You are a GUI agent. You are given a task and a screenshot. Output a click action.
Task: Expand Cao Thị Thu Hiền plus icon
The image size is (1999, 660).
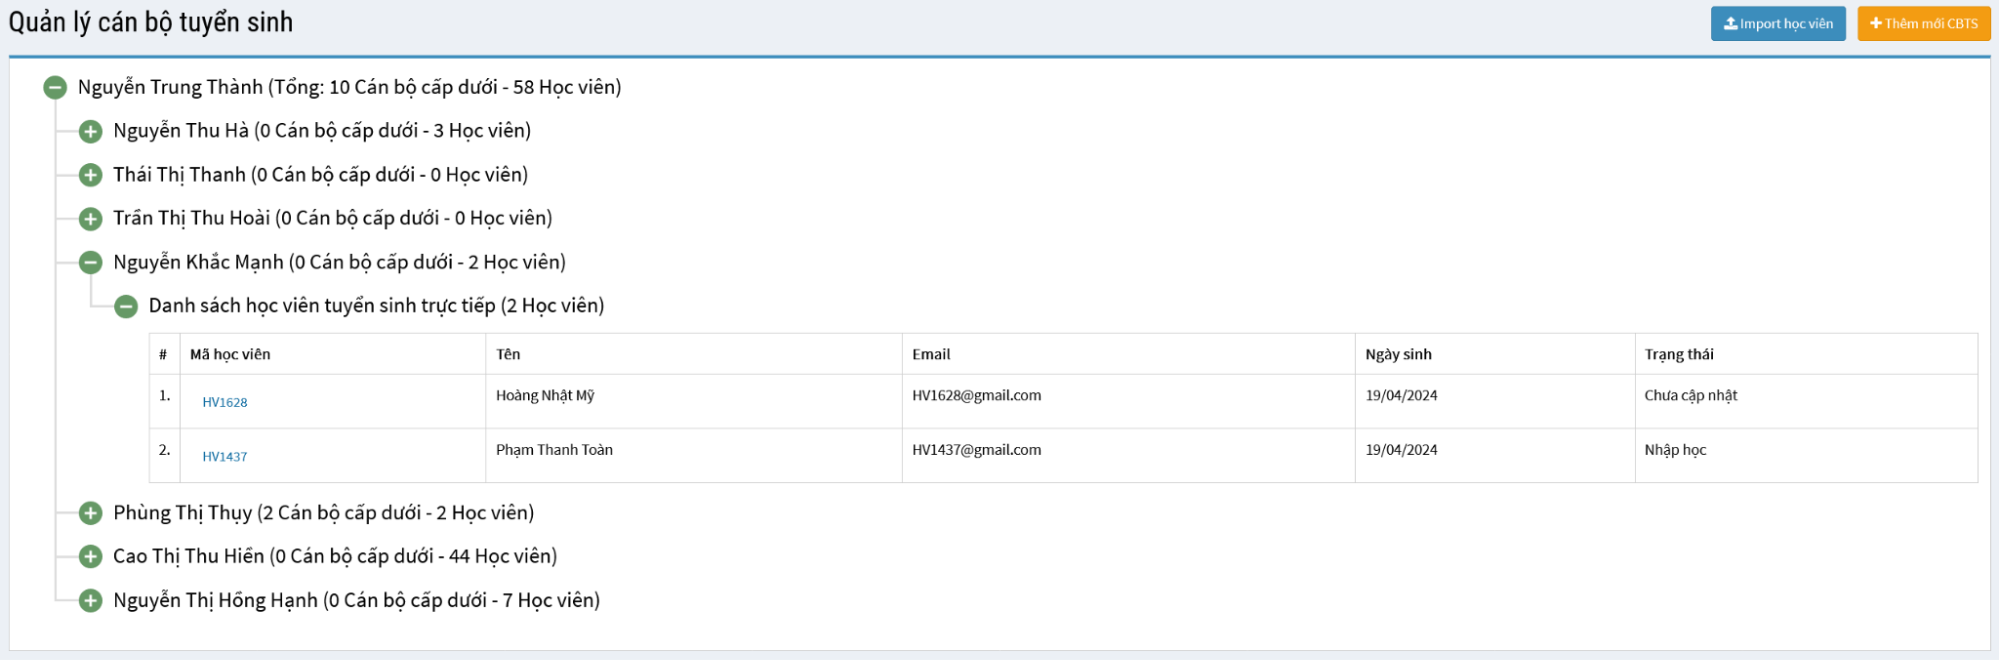(x=91, y=557)
